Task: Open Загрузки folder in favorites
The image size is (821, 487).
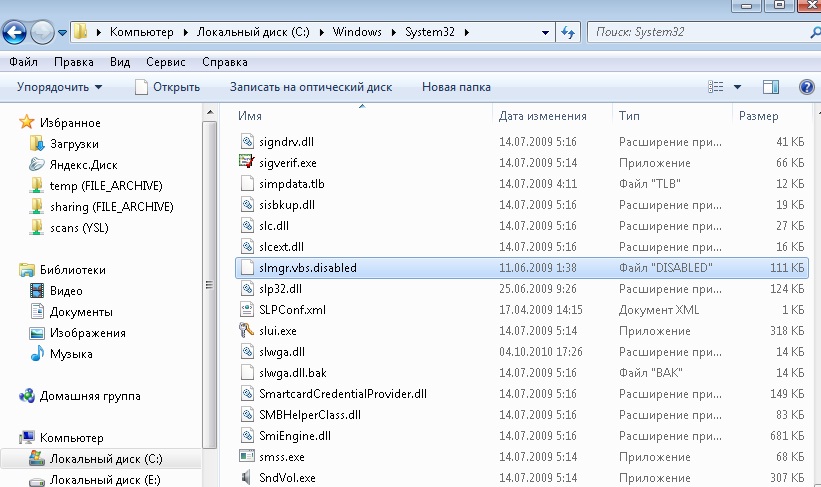Action: click(74, 144)
